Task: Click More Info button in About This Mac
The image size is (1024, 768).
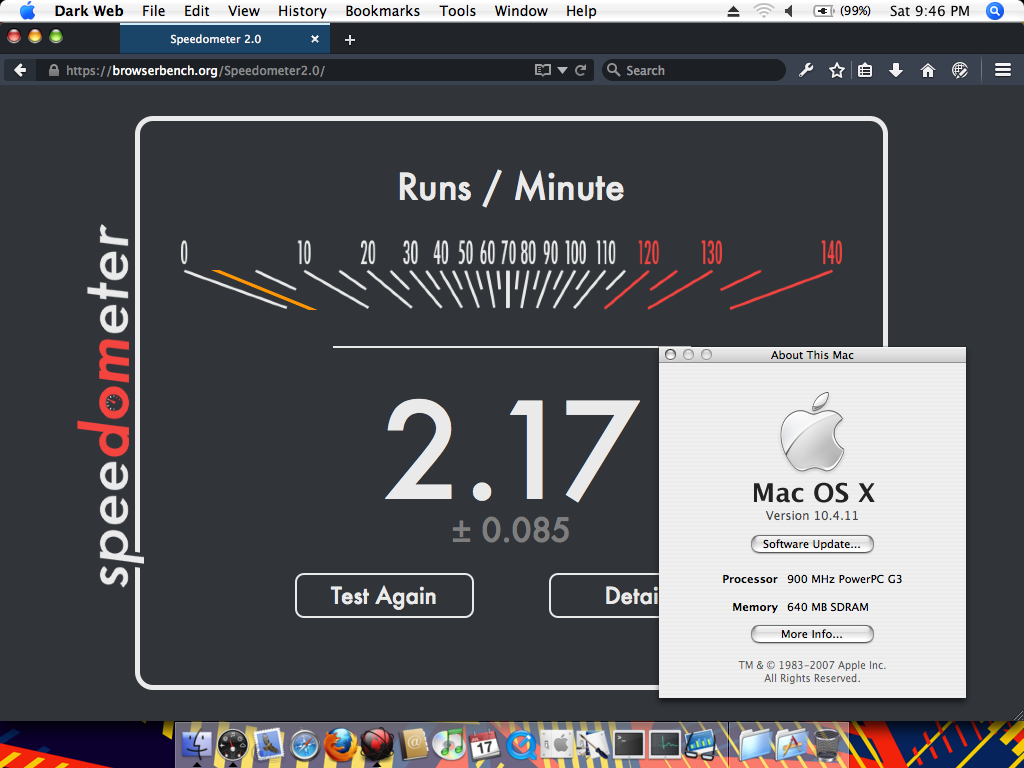Action: [812, 633]
